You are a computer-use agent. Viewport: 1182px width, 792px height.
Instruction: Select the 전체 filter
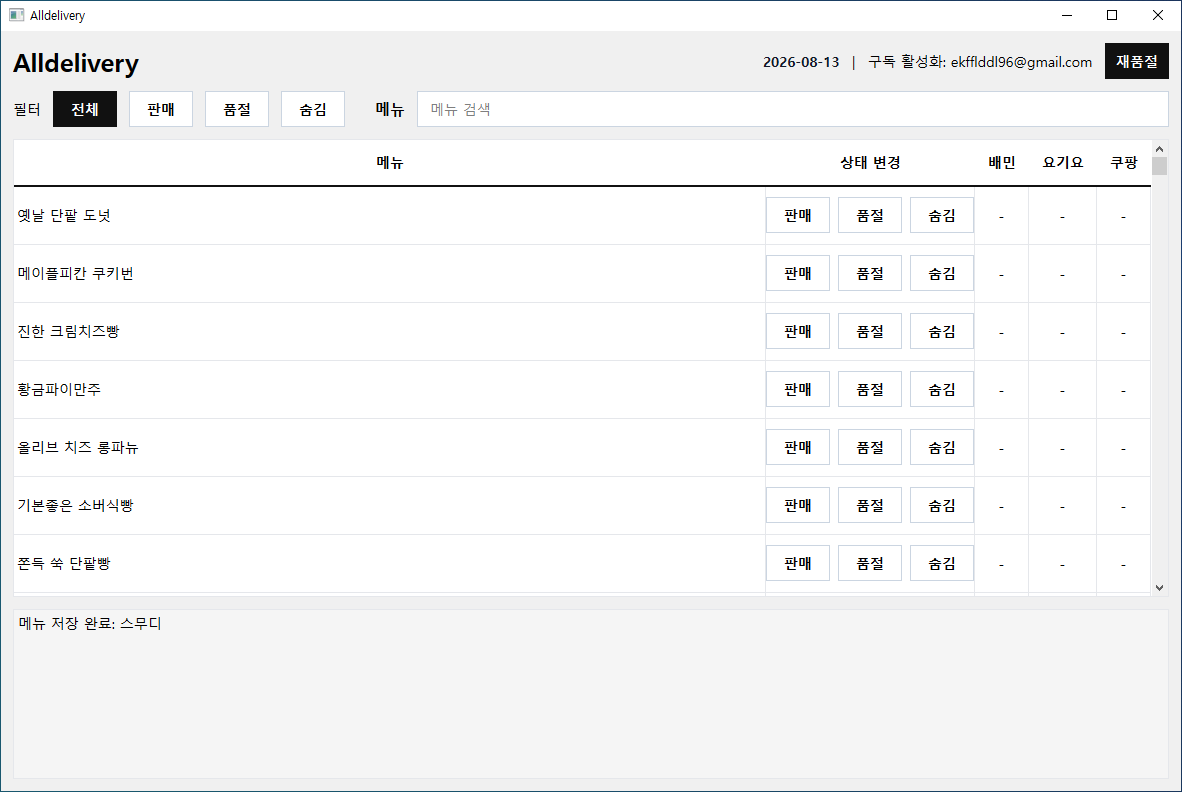(84, 109)
